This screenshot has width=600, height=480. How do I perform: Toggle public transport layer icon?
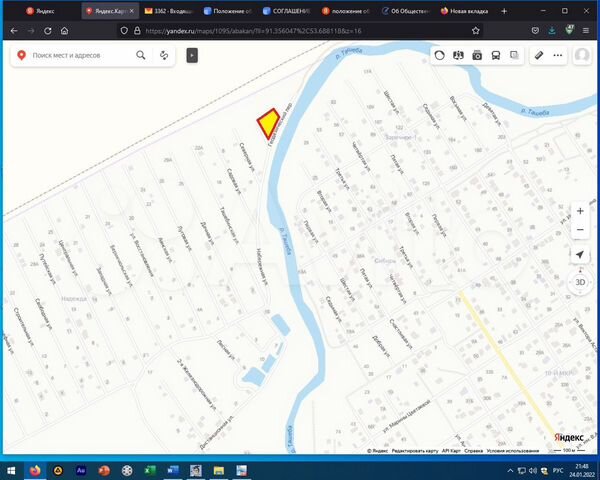[x=497, y=56]
